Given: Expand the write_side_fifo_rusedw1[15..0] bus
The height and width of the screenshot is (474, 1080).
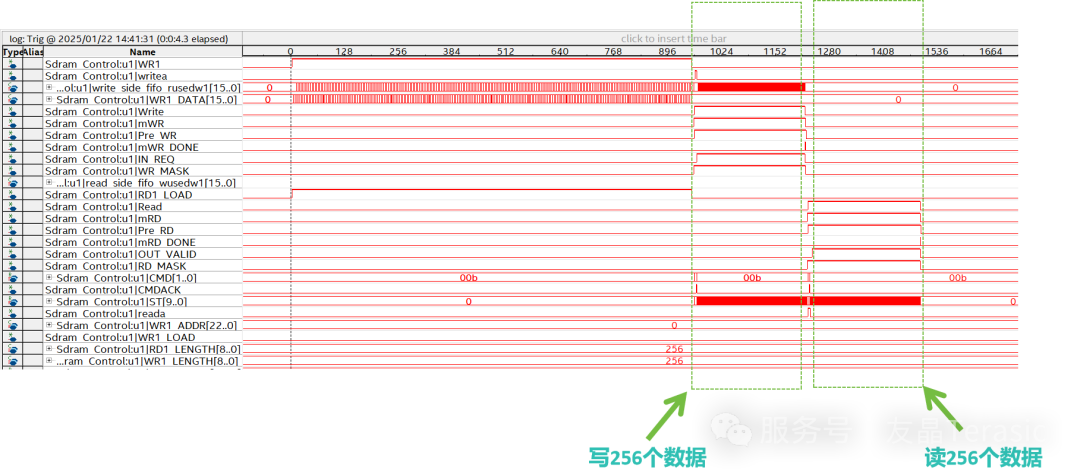Looking at the screenshot, I should click(x=49, y=88).
